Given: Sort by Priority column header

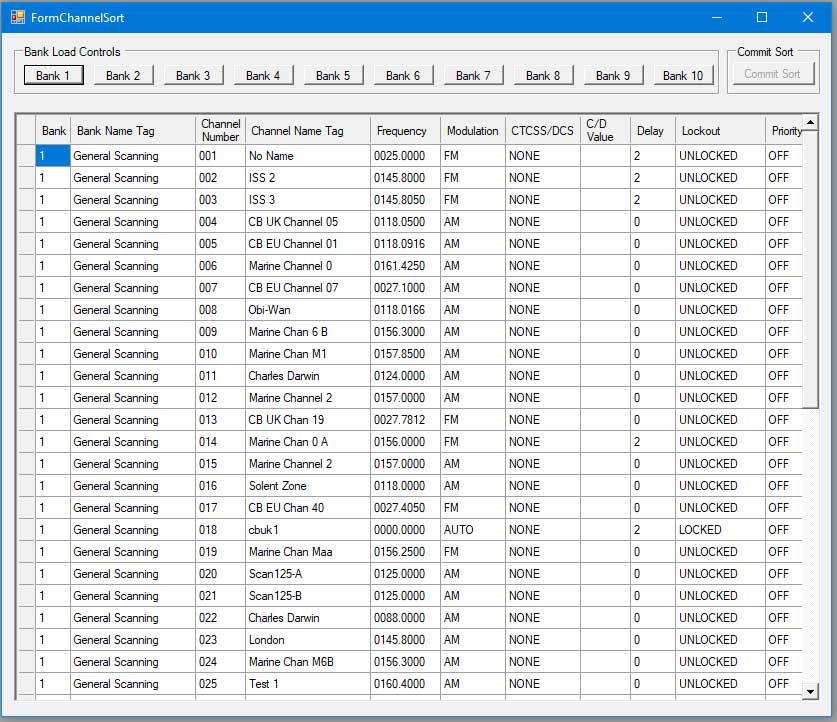Looking at the screenshot, I should (x=784, y=130).
